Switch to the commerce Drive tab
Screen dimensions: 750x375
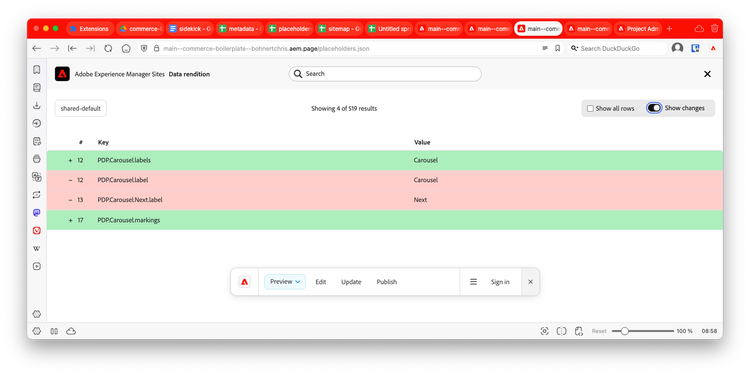tap(141, 29)
